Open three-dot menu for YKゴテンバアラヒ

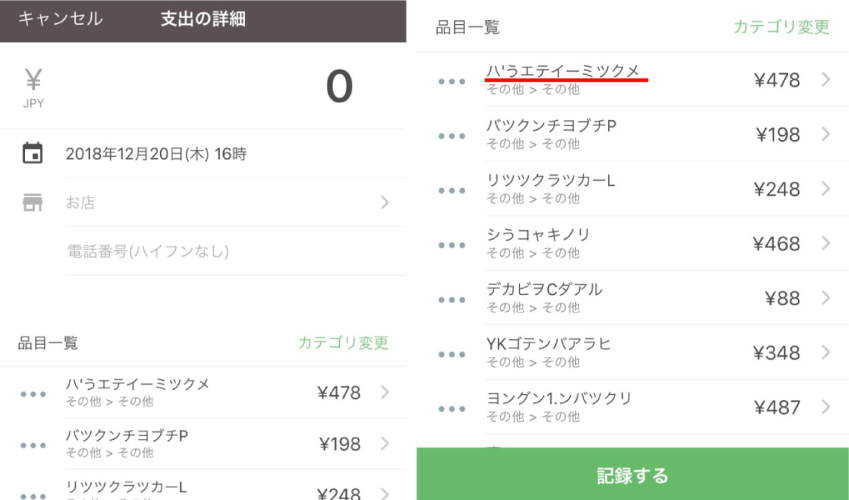click(452, 354)
